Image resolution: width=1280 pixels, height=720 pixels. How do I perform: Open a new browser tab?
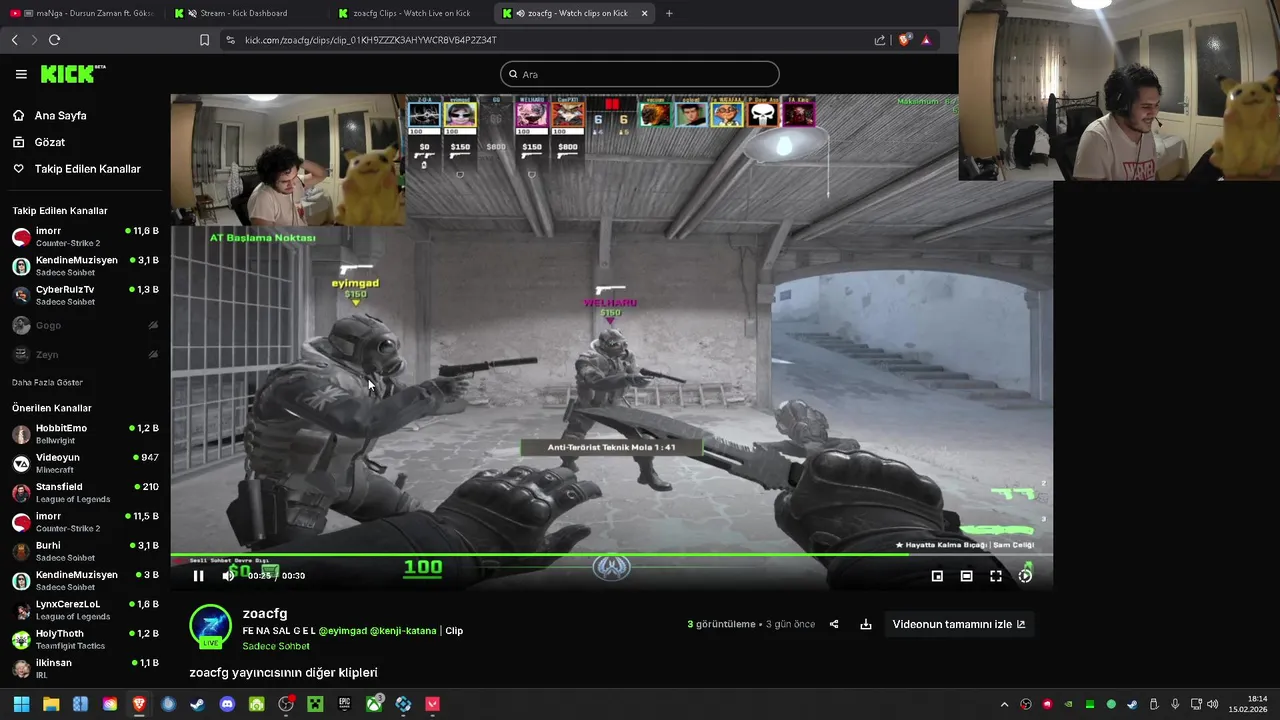(x=669, y=13)
